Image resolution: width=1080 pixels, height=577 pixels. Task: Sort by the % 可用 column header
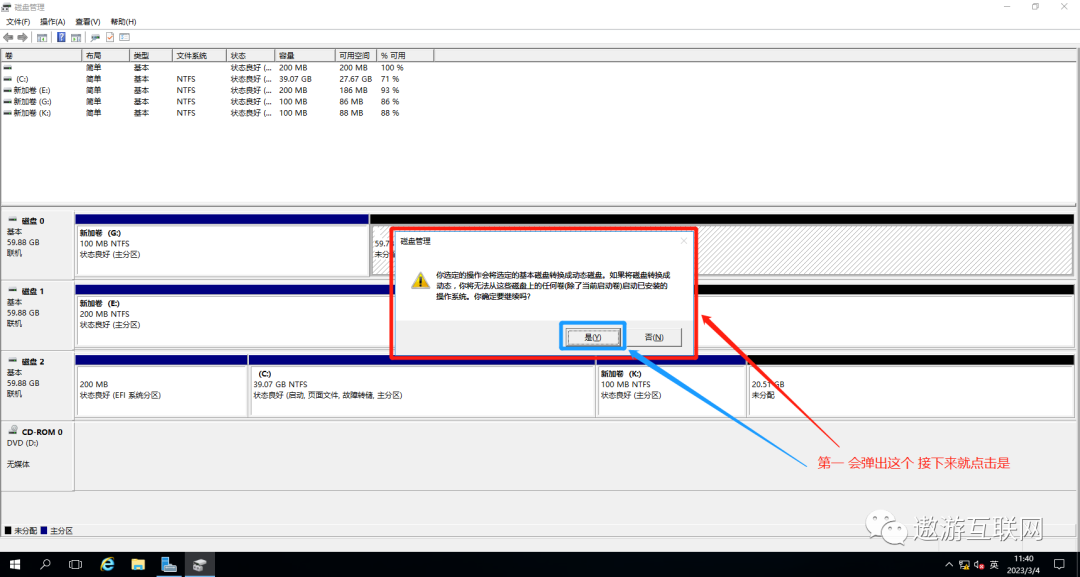(x=406, y=55)
